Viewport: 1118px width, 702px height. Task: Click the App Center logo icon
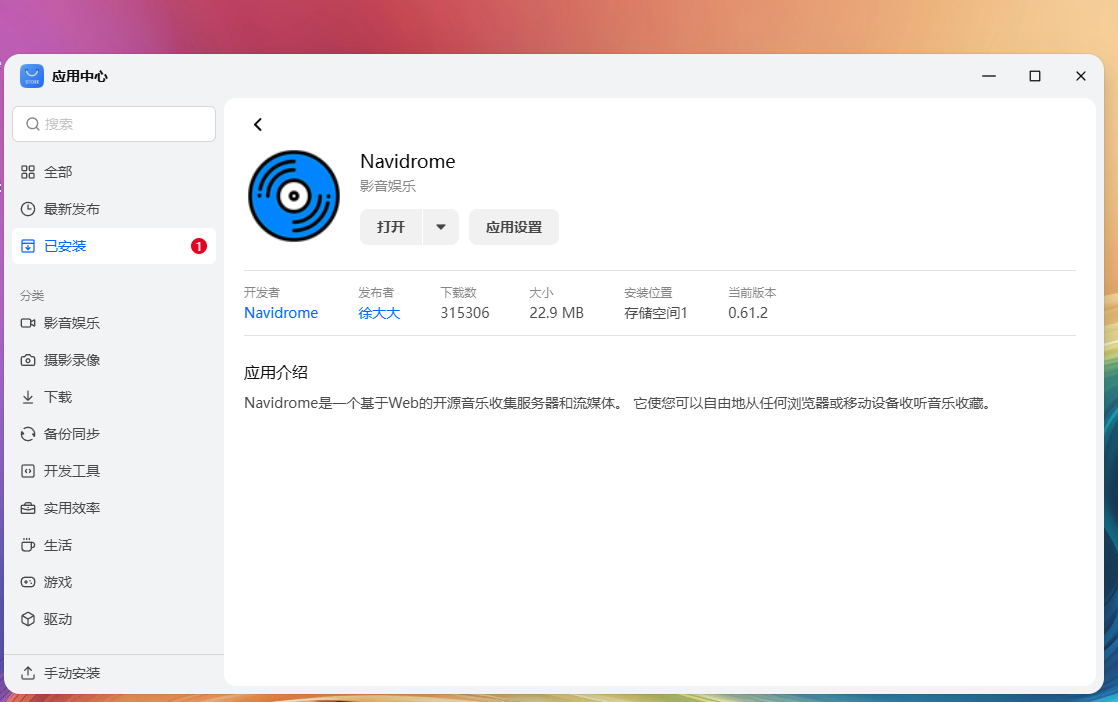coord(32,76)
